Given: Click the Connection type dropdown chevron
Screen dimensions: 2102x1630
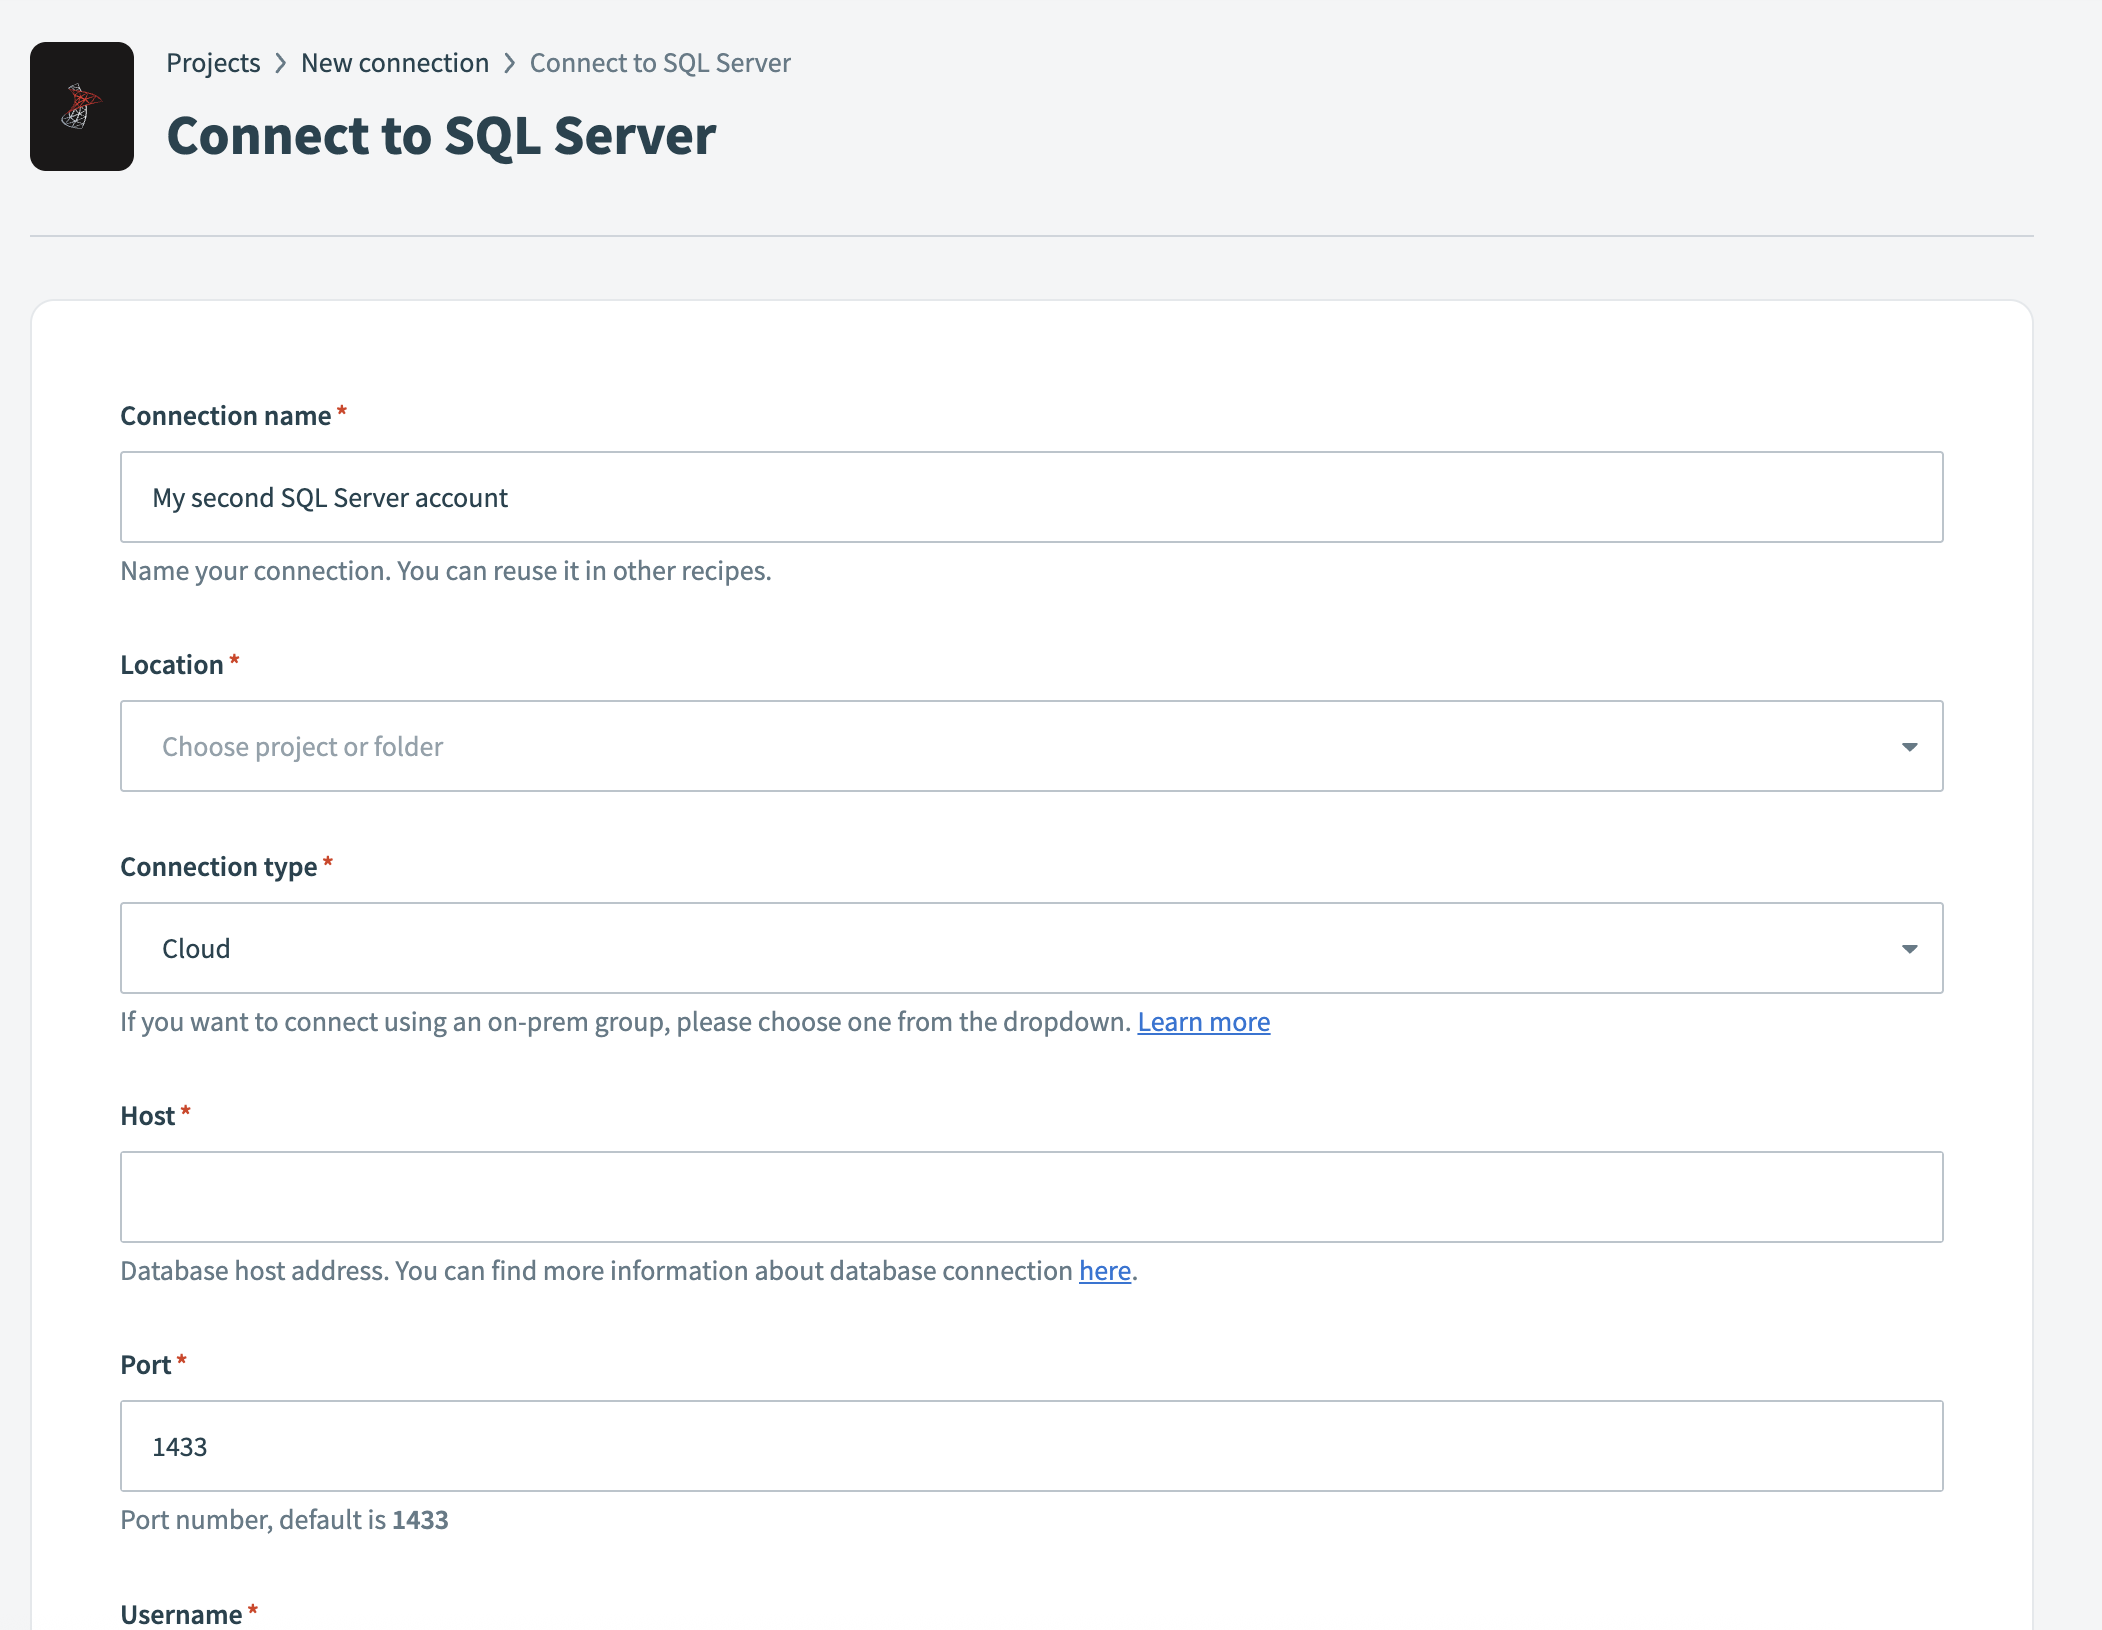Looking at the screenshot, I should click(x=1911, y=948).
